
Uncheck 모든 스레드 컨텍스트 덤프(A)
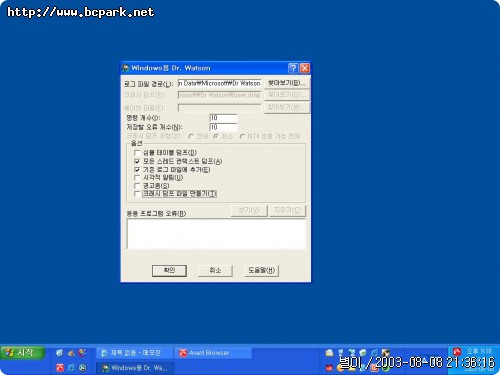tap(137, 161)
